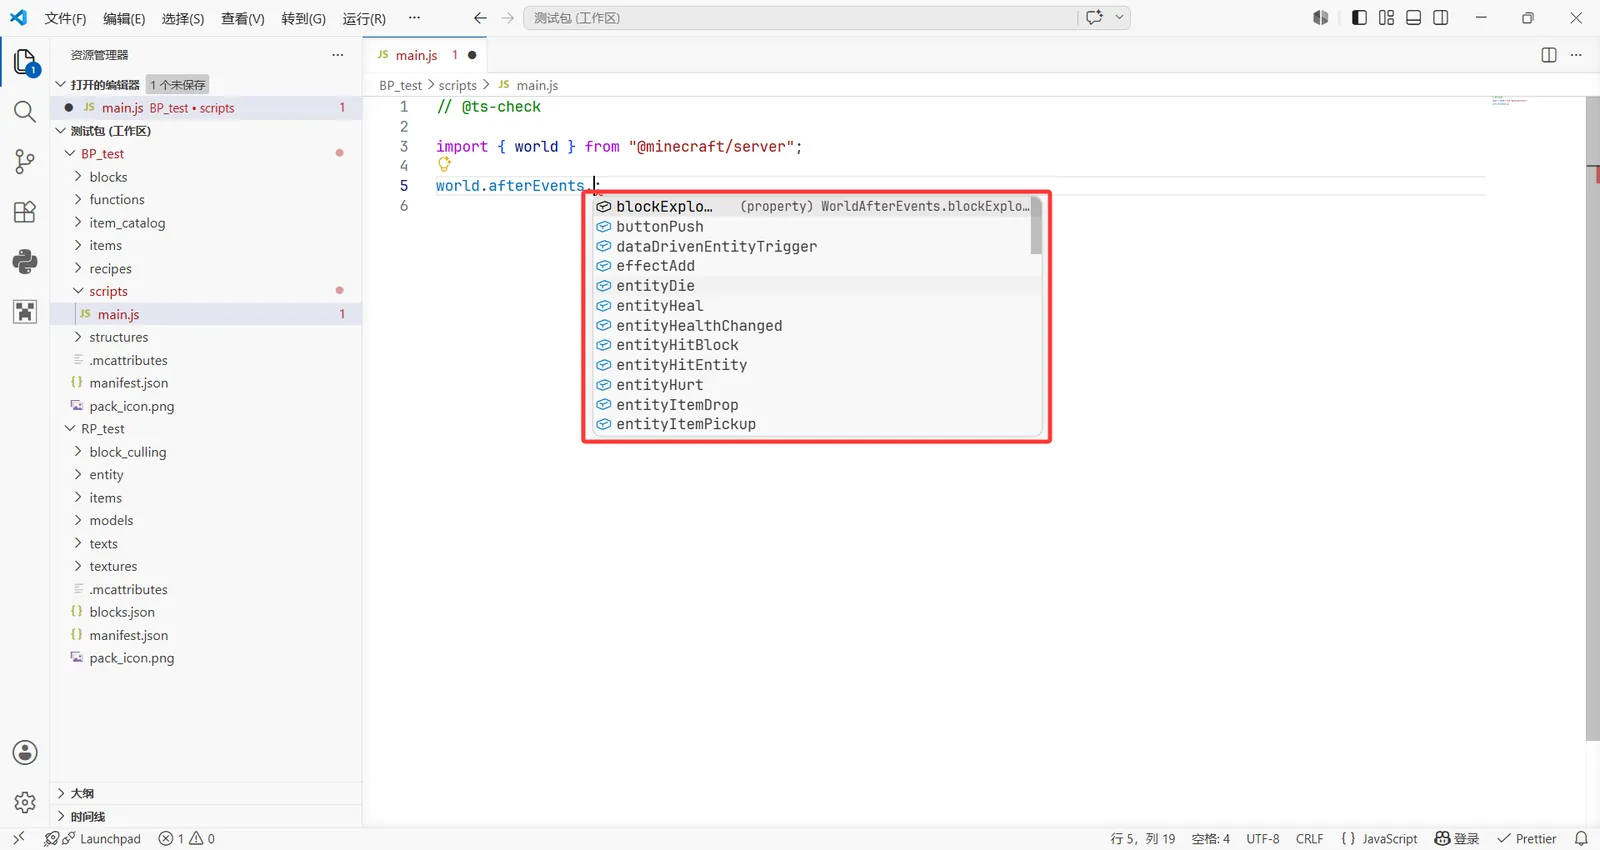Image resolution: width=1600 pixels, height=850 pixels.
Task: Toggle the primary side bar
Action: tap(1359, 18)
